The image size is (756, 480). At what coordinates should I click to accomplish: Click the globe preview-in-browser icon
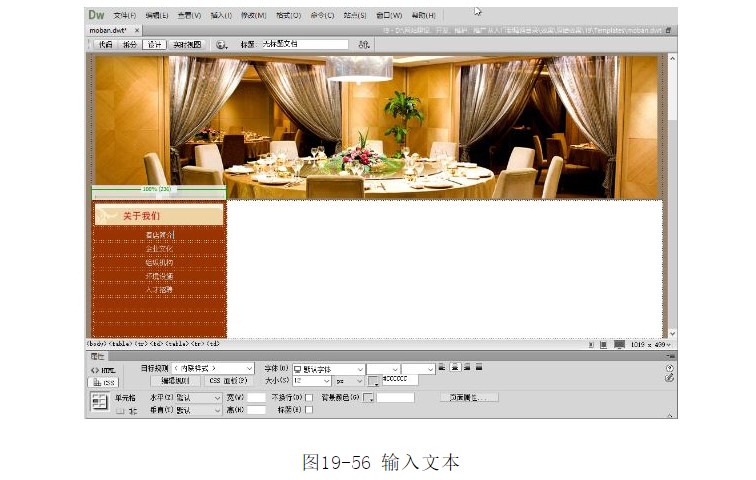(x=220, y=45)
